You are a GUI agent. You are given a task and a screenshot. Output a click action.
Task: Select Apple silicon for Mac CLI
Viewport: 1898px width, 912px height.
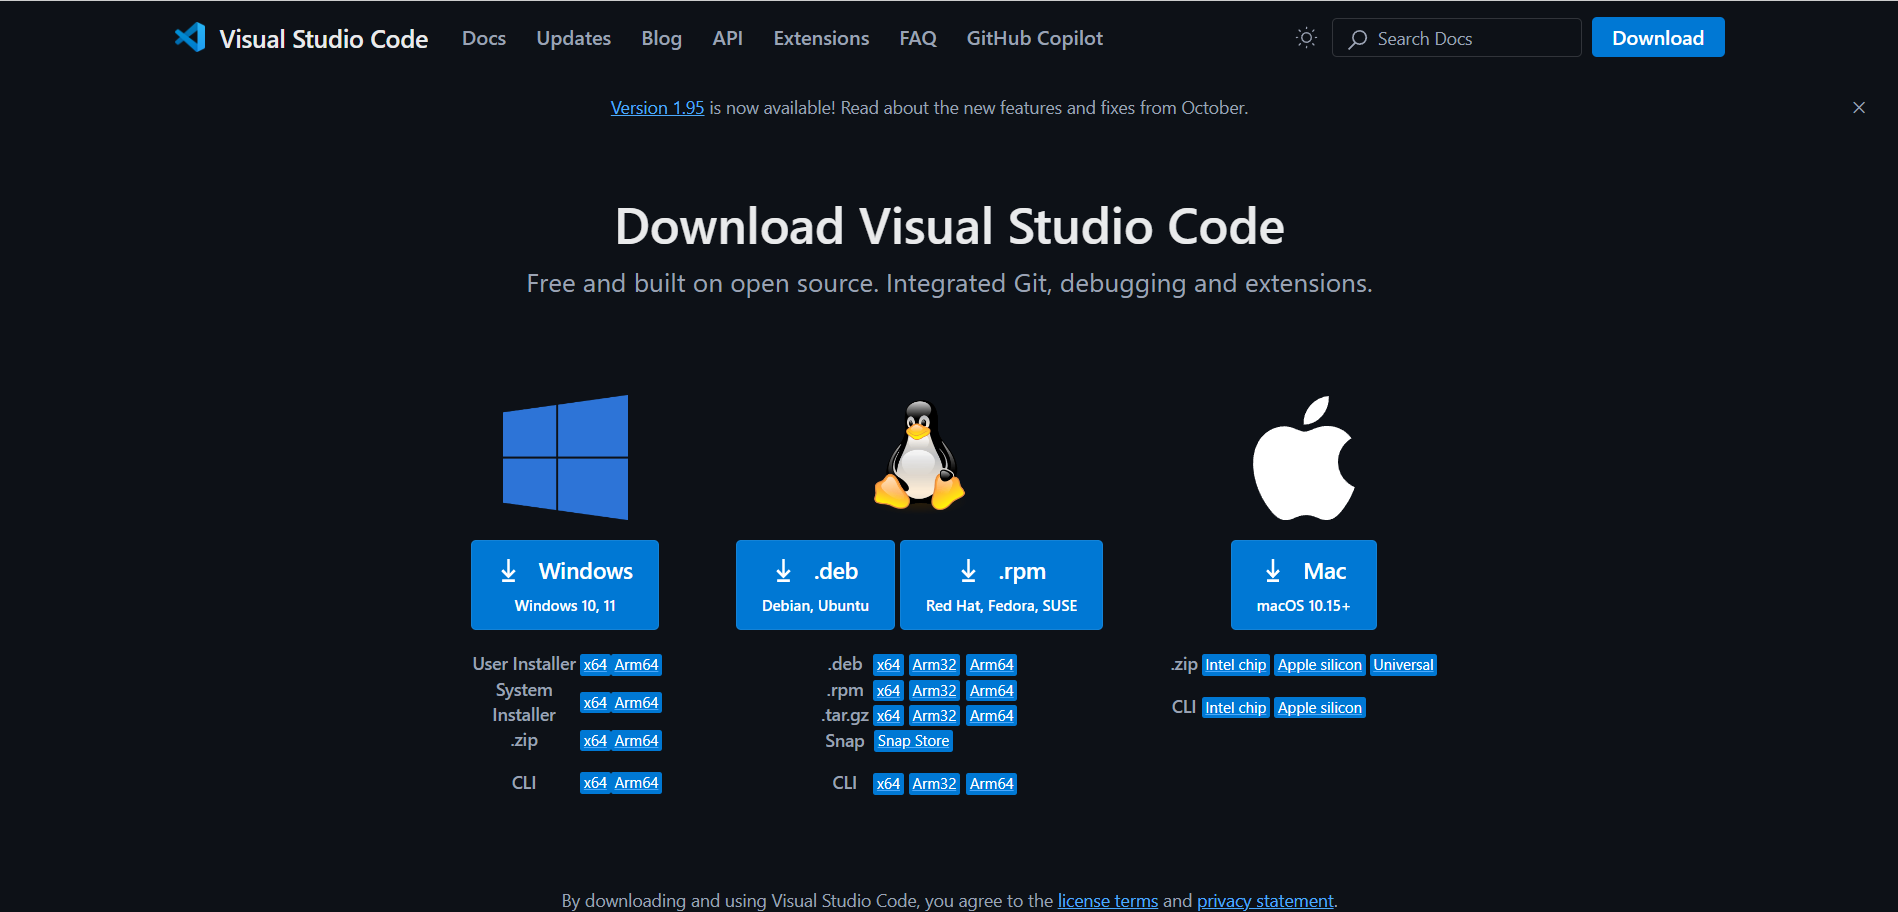coord(1320,708)
